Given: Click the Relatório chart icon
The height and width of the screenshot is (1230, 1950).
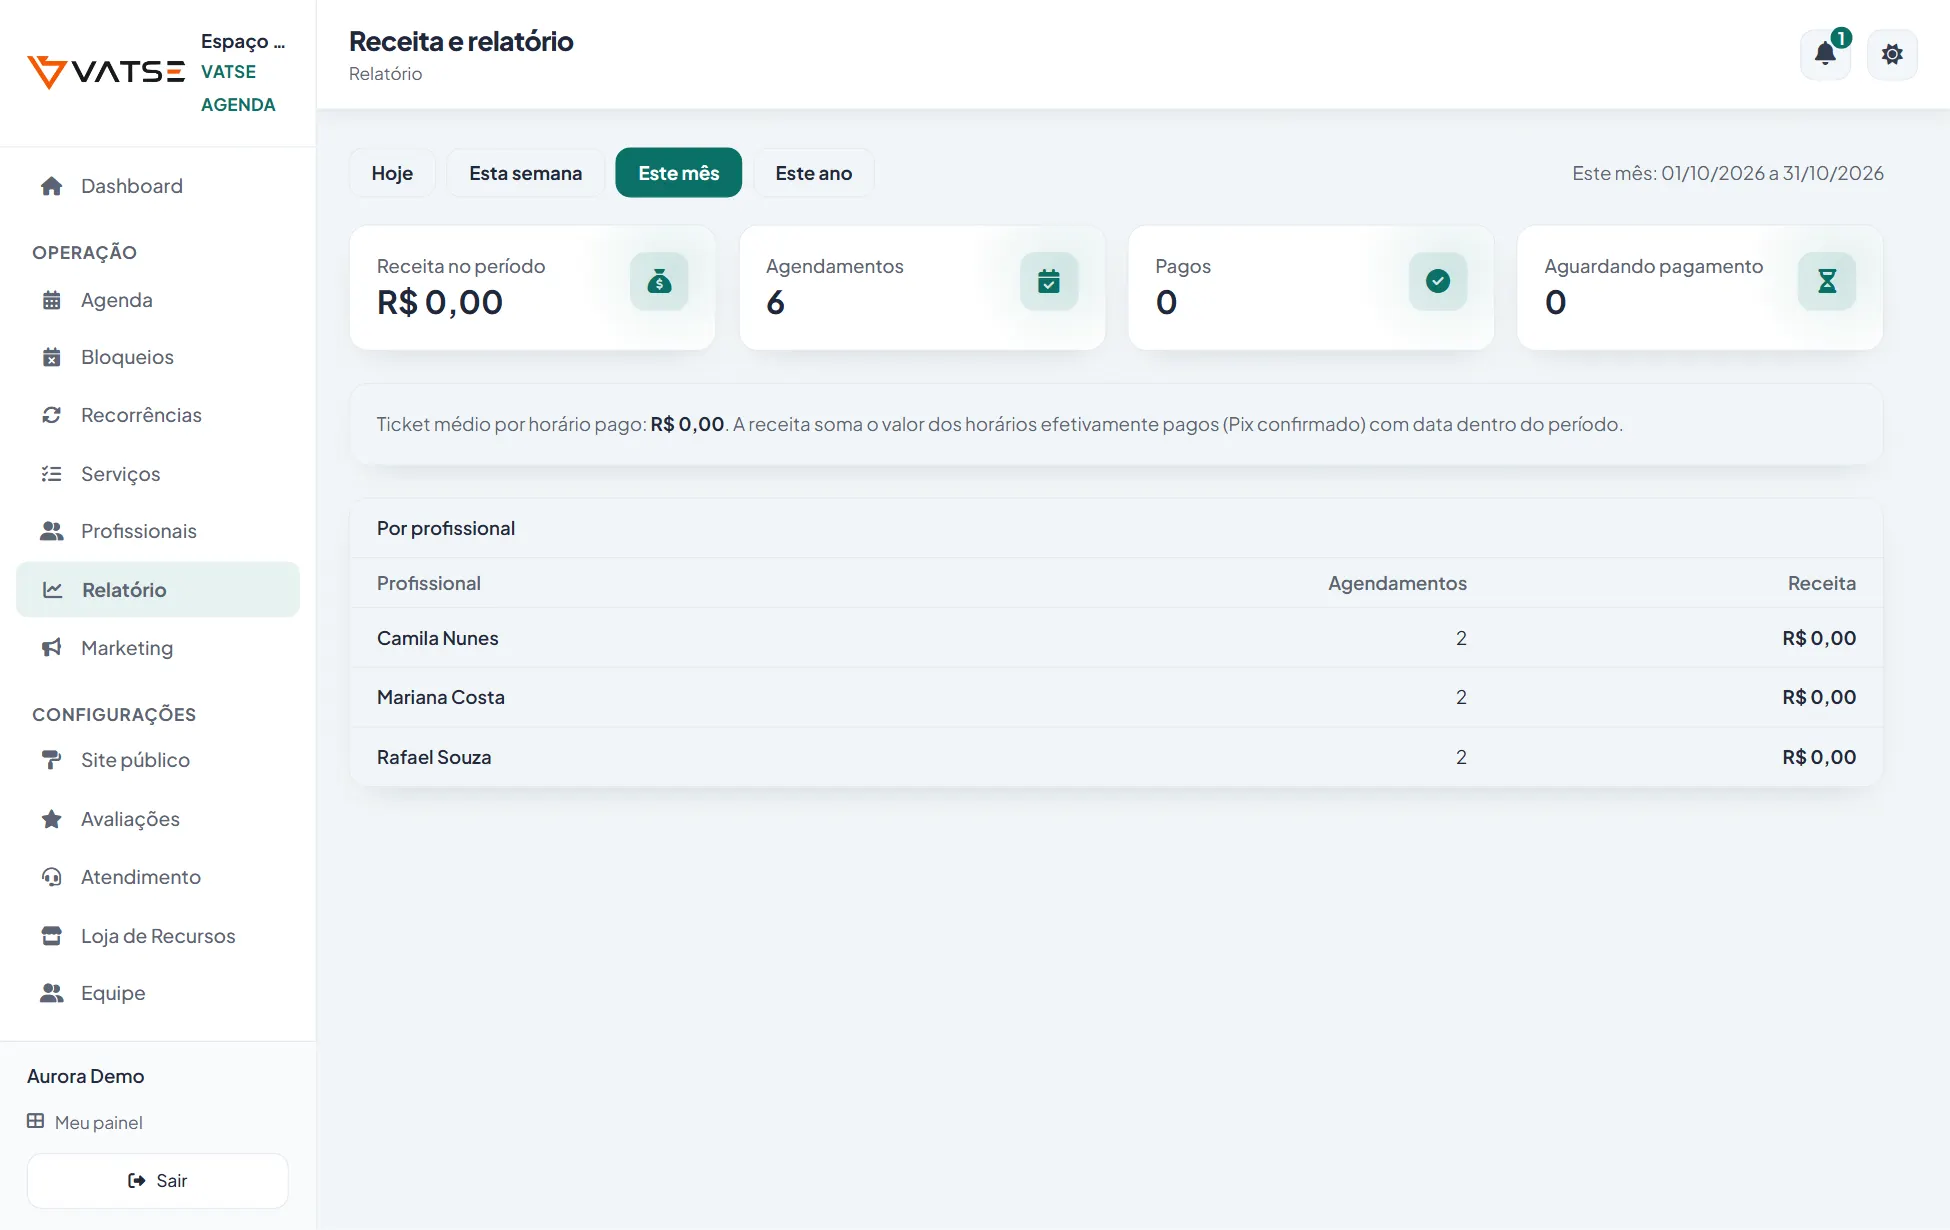Looking at the screenshot, I should [53, 590].
